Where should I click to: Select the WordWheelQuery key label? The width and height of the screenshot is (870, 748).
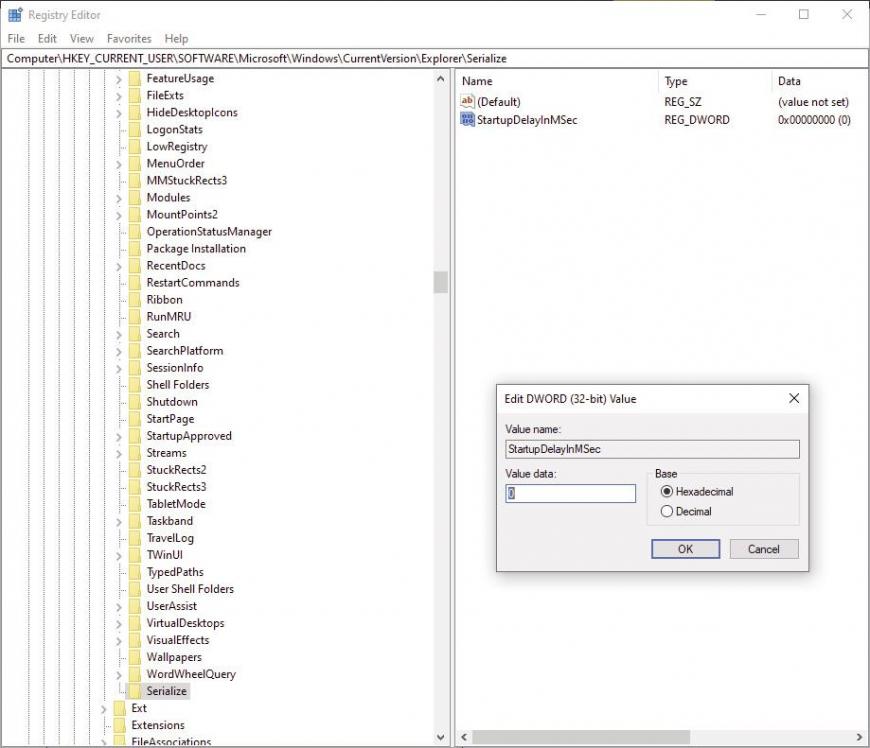pos(191,674)
